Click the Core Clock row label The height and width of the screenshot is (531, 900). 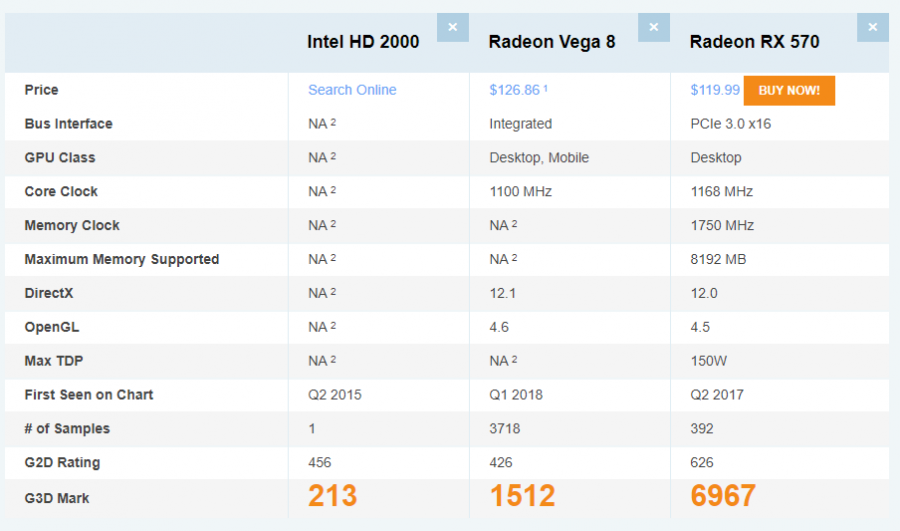pyautogui.click(x=61, y=192)
